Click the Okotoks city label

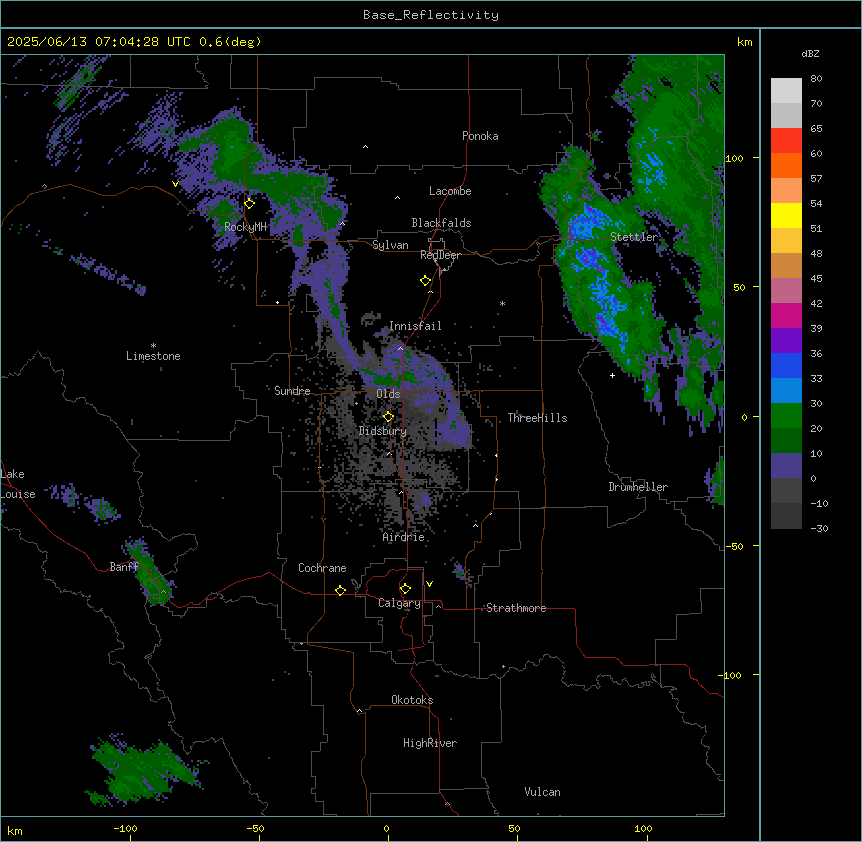(x=412, y=700)
